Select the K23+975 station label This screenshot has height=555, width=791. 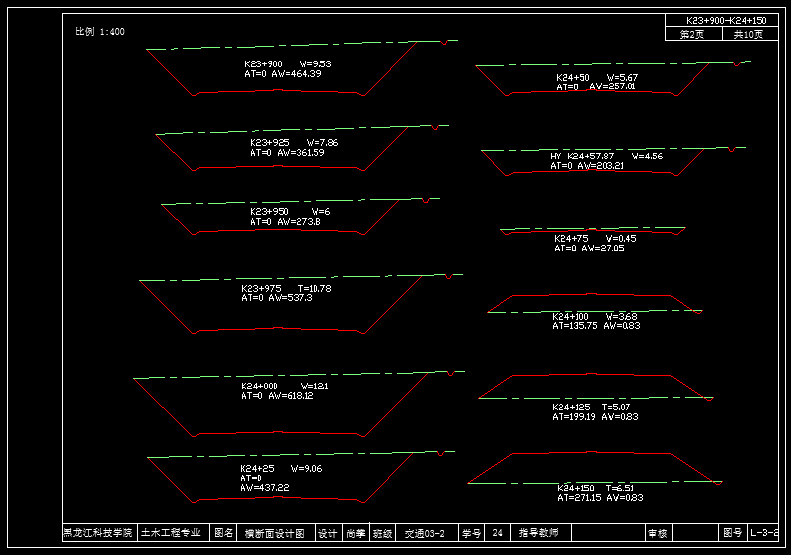261,288
